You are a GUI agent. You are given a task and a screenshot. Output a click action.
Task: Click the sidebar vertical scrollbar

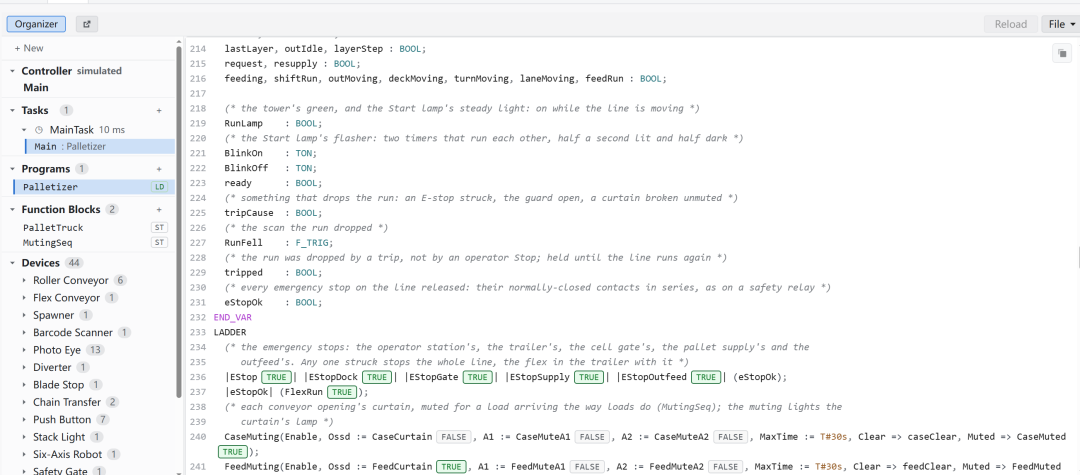pos(180,220)
